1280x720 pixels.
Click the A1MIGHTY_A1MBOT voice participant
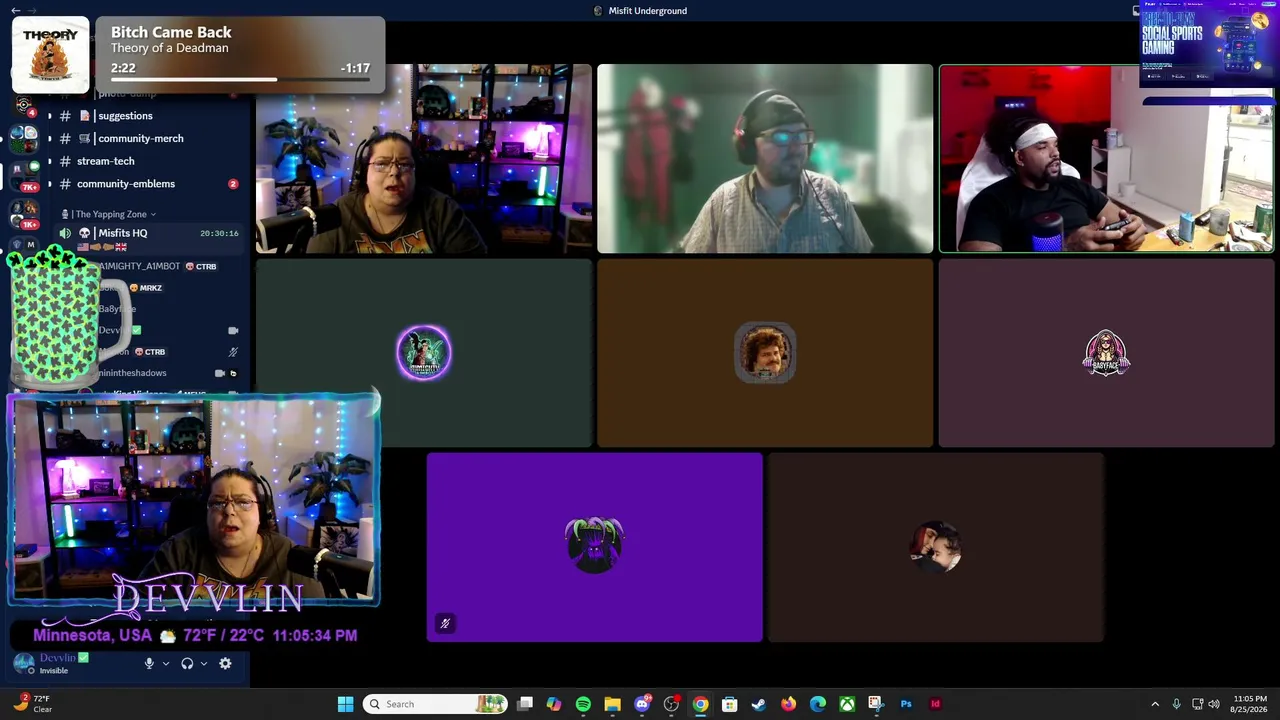pyautogui.click(x=139, y=266)
